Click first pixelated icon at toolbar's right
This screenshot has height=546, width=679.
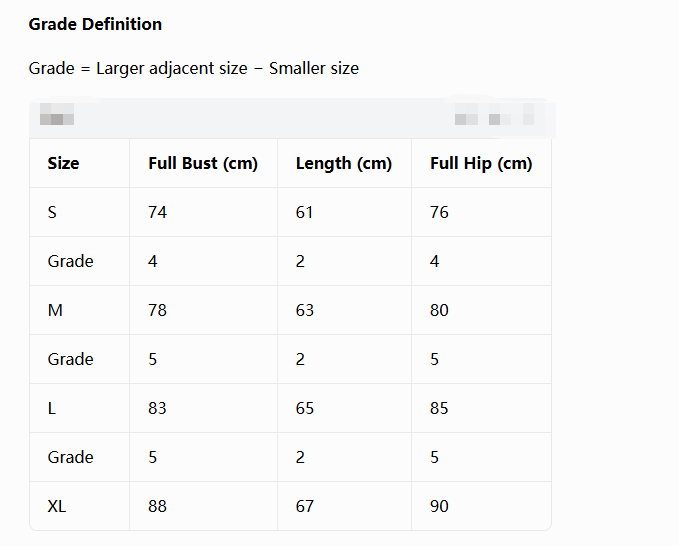[x=466, y=114]
